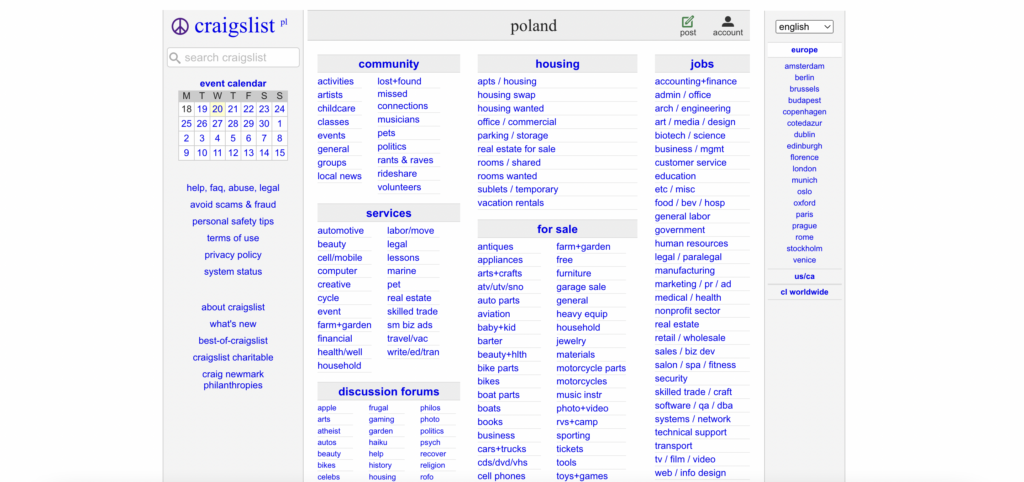The width and height of the screenshot is (1024, 482).
Task: Open the english language dropdown
Action: coord(804,27)
